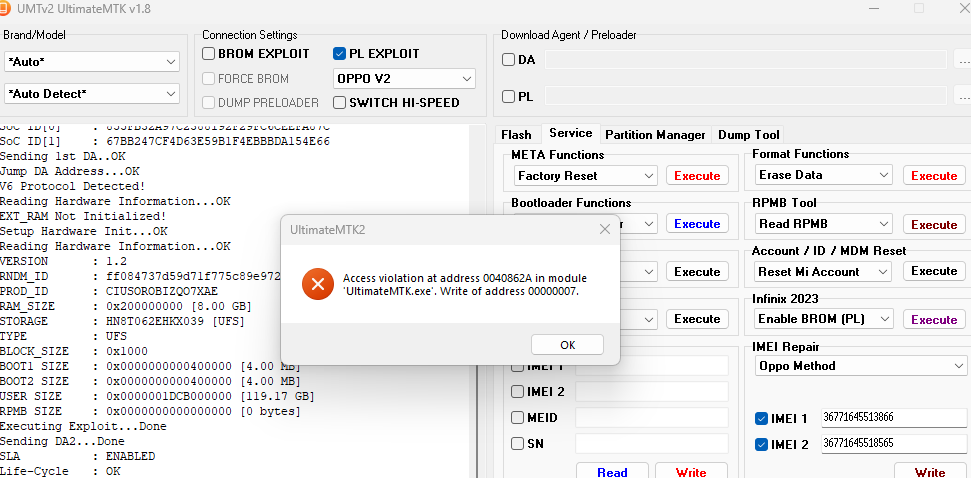This screenshot has height=478, width=971.
Task: Enable the BROM EXPLOIT checkbox
Action: pos(209,54)
